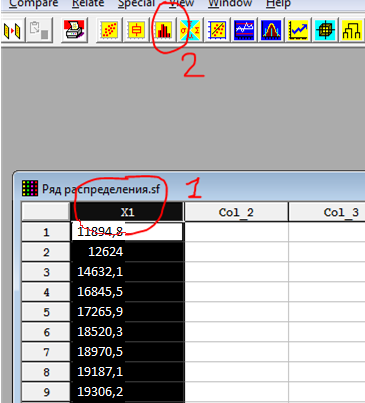
Task: Click the cell with value 18520,3
Action: point(127,332)
